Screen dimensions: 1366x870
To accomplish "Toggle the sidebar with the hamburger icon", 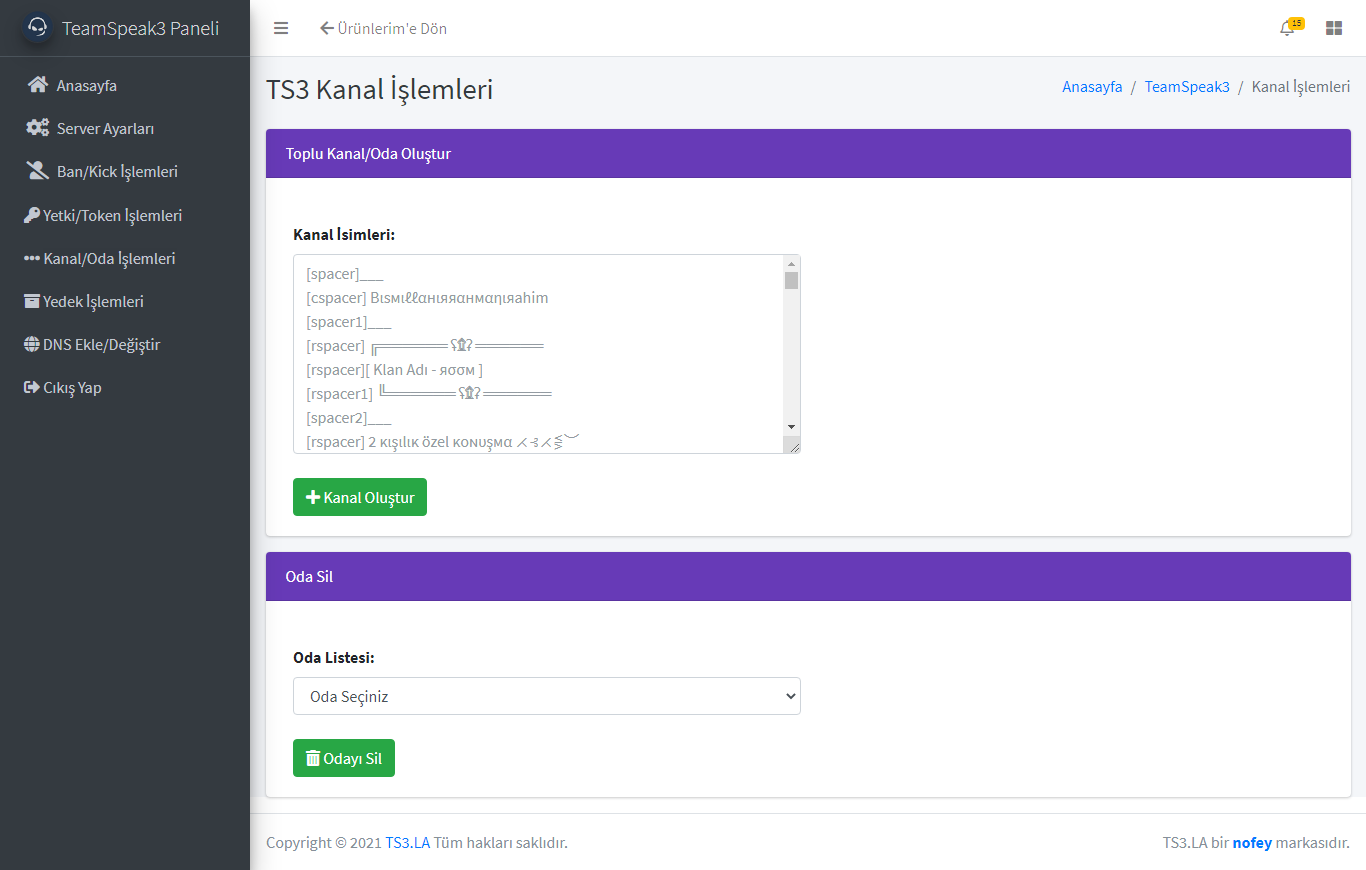I will coord(281,28).
